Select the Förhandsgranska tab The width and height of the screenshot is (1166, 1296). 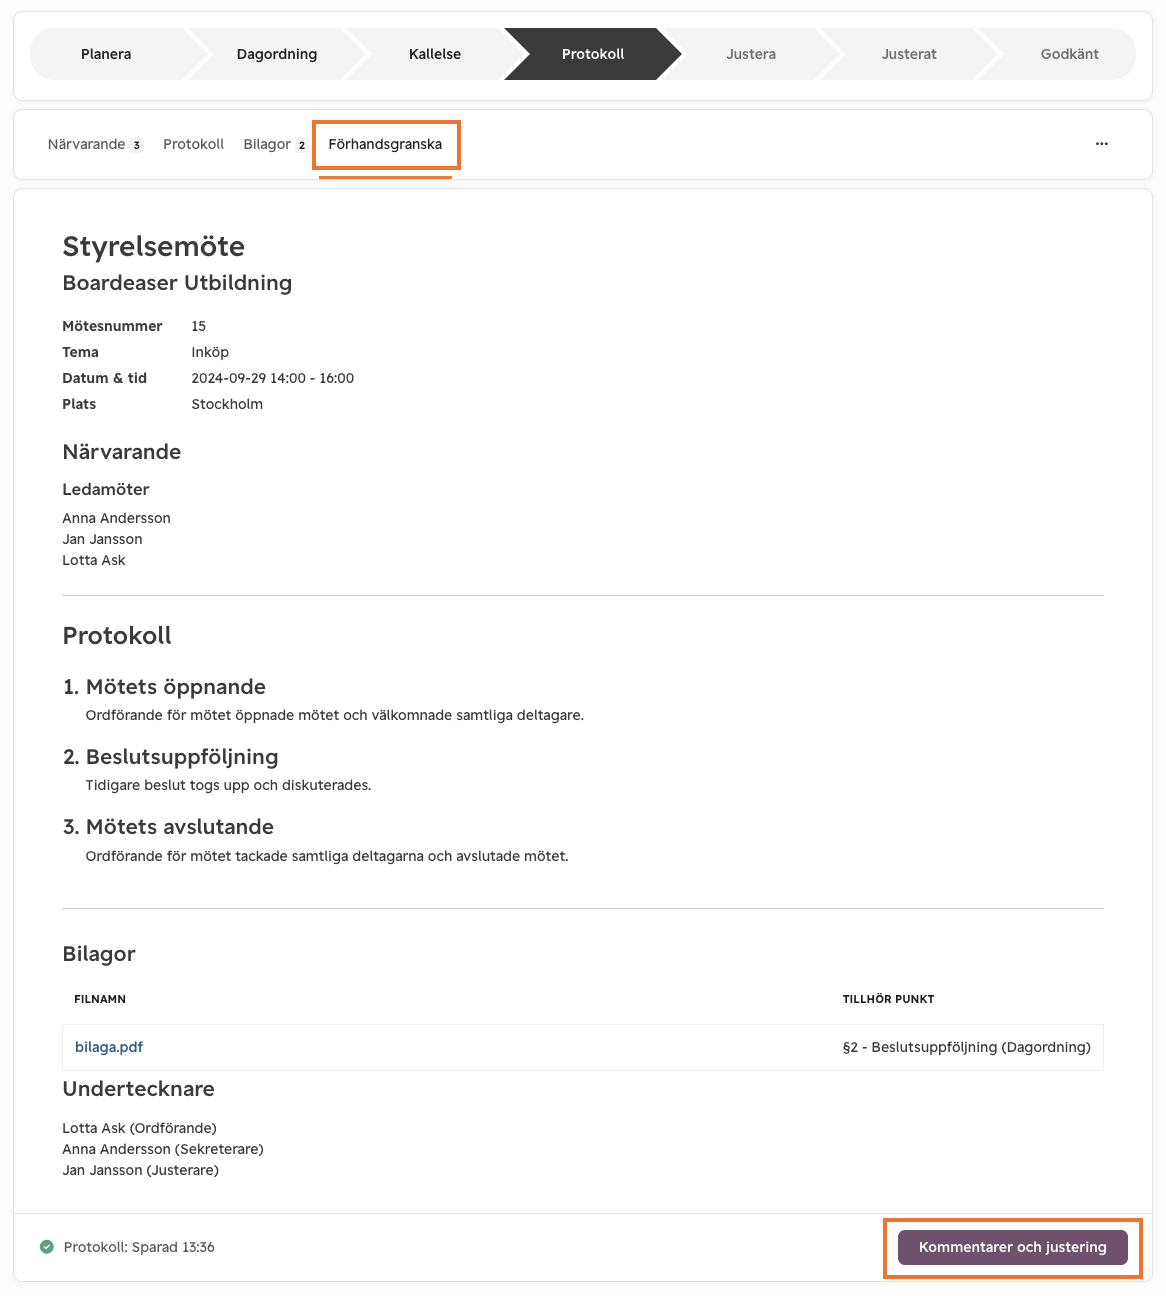385,144
